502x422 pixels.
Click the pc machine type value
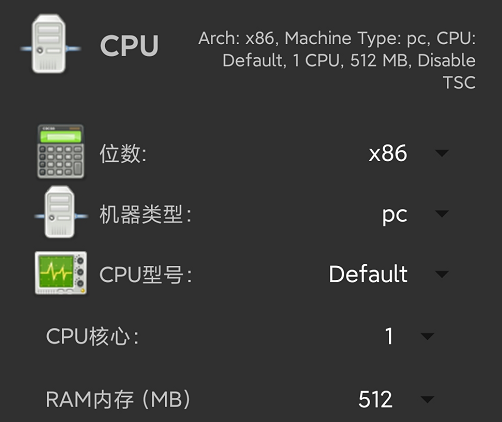coord(394,215)
